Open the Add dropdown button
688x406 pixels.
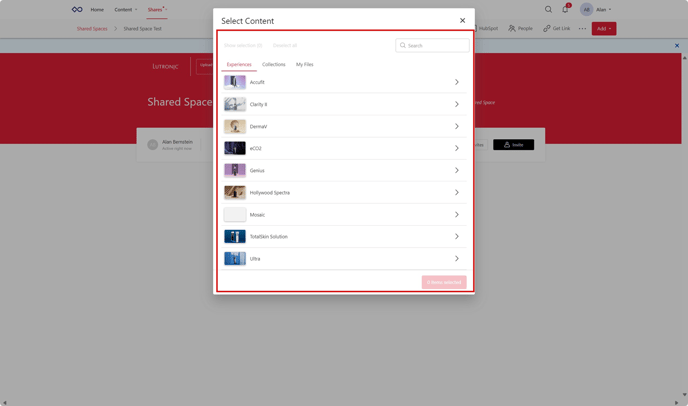(603, 28)
